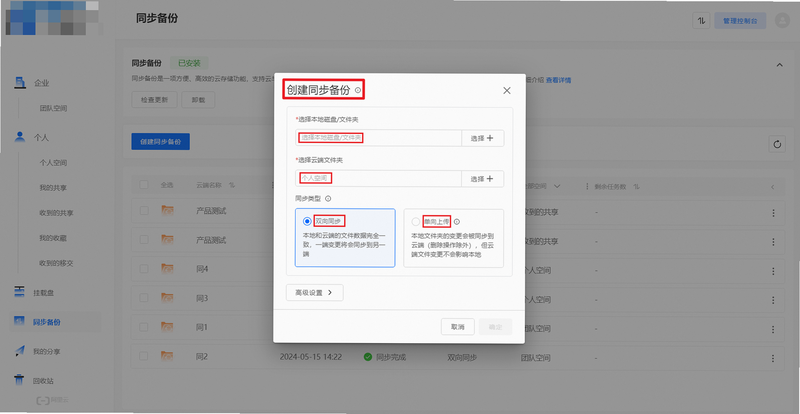Open the 管理控制台 button
Viewport: 800px width, 414px height.
pyautogui.click(x=740, y=21)
